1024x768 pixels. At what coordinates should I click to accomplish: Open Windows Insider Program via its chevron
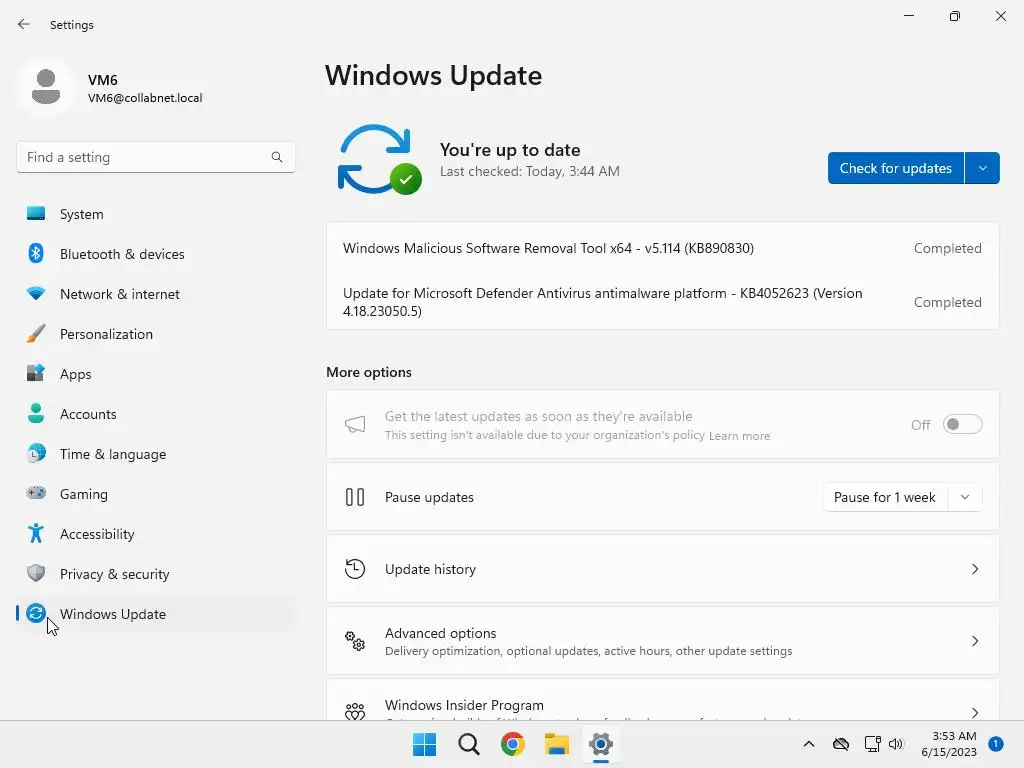pyautogui.click(x=974, y=712)
